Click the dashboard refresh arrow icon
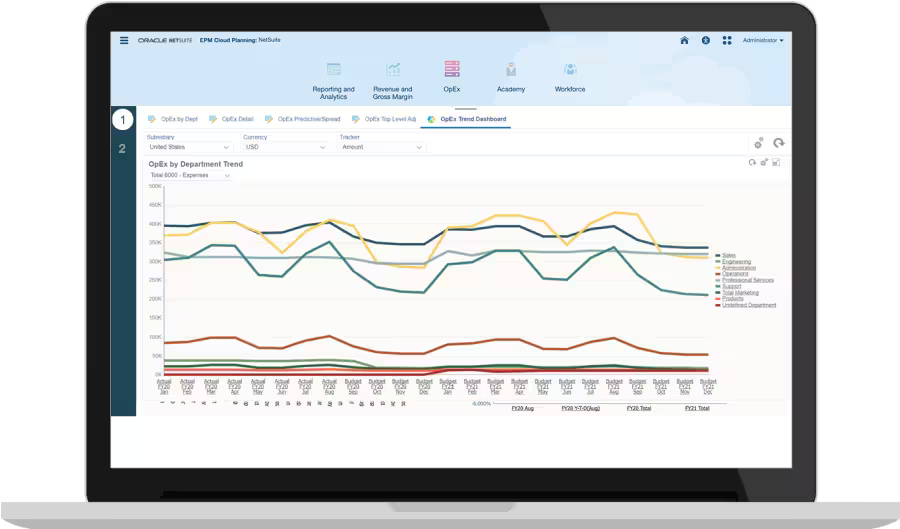Screen dimensions: 900x529 click(x=779, y=144)
